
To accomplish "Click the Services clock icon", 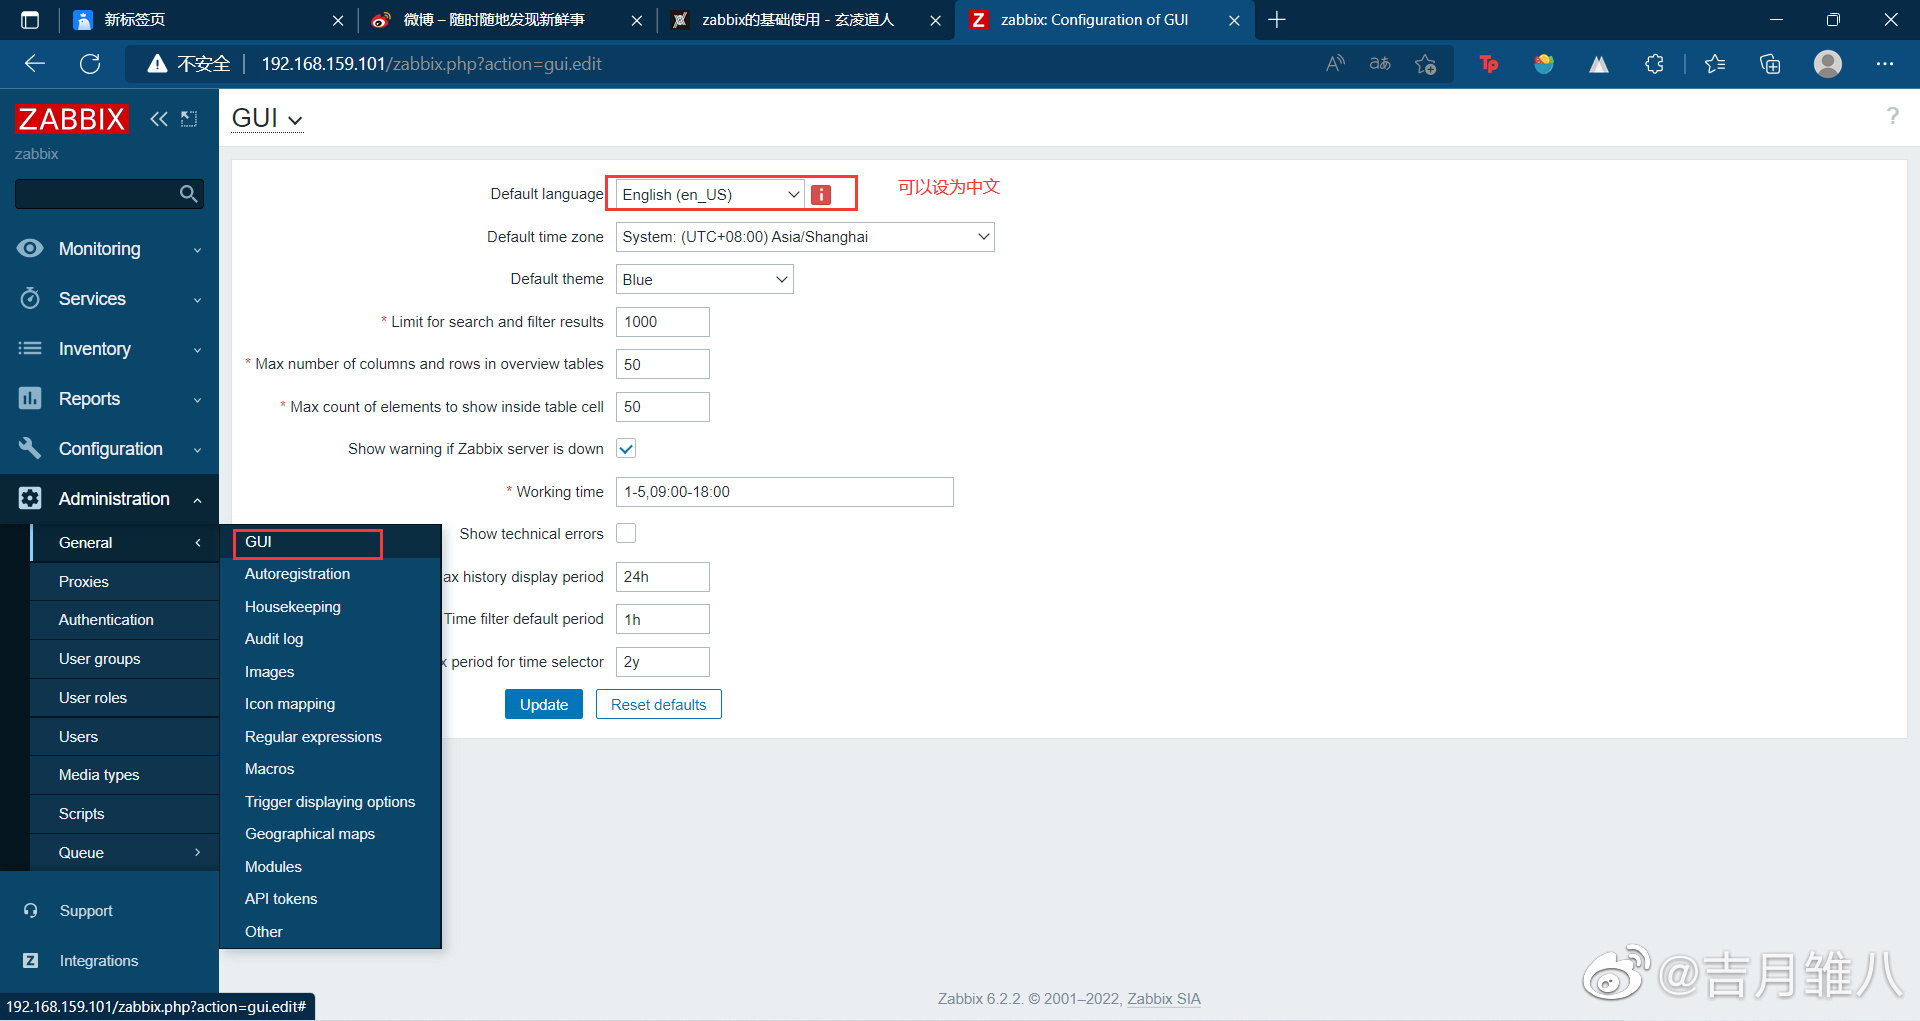I will point(30,298).
